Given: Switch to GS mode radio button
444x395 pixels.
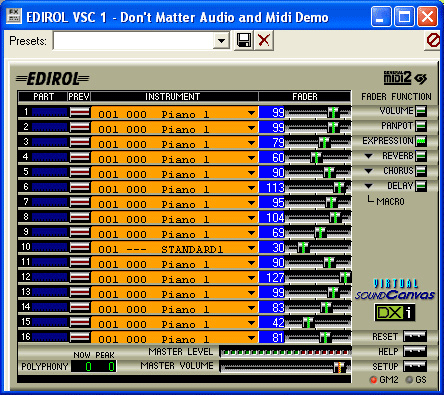Looking at the screenshot, I should [x=409, y=380].
